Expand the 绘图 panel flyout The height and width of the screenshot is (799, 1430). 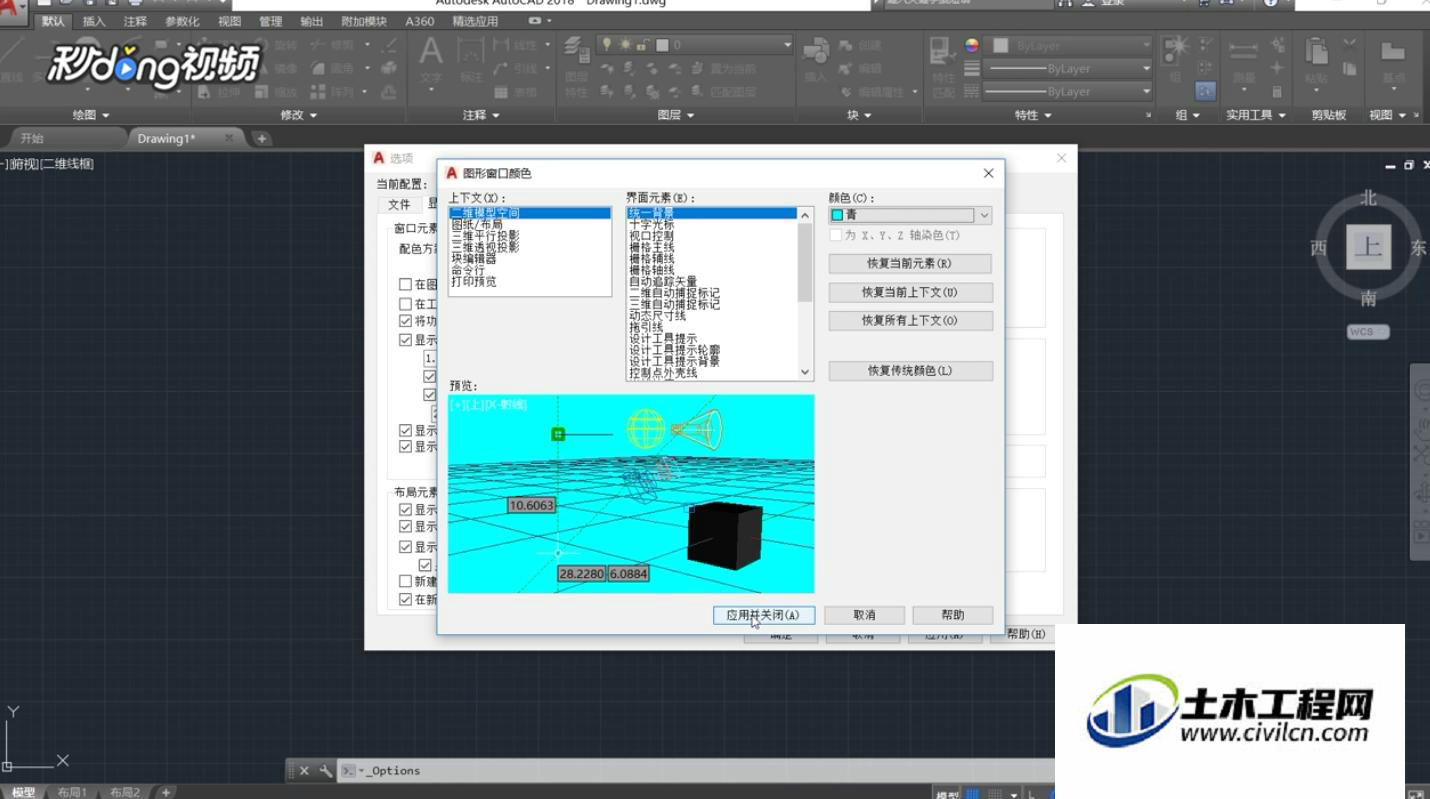pyautogui.click(x=91, y=115)
